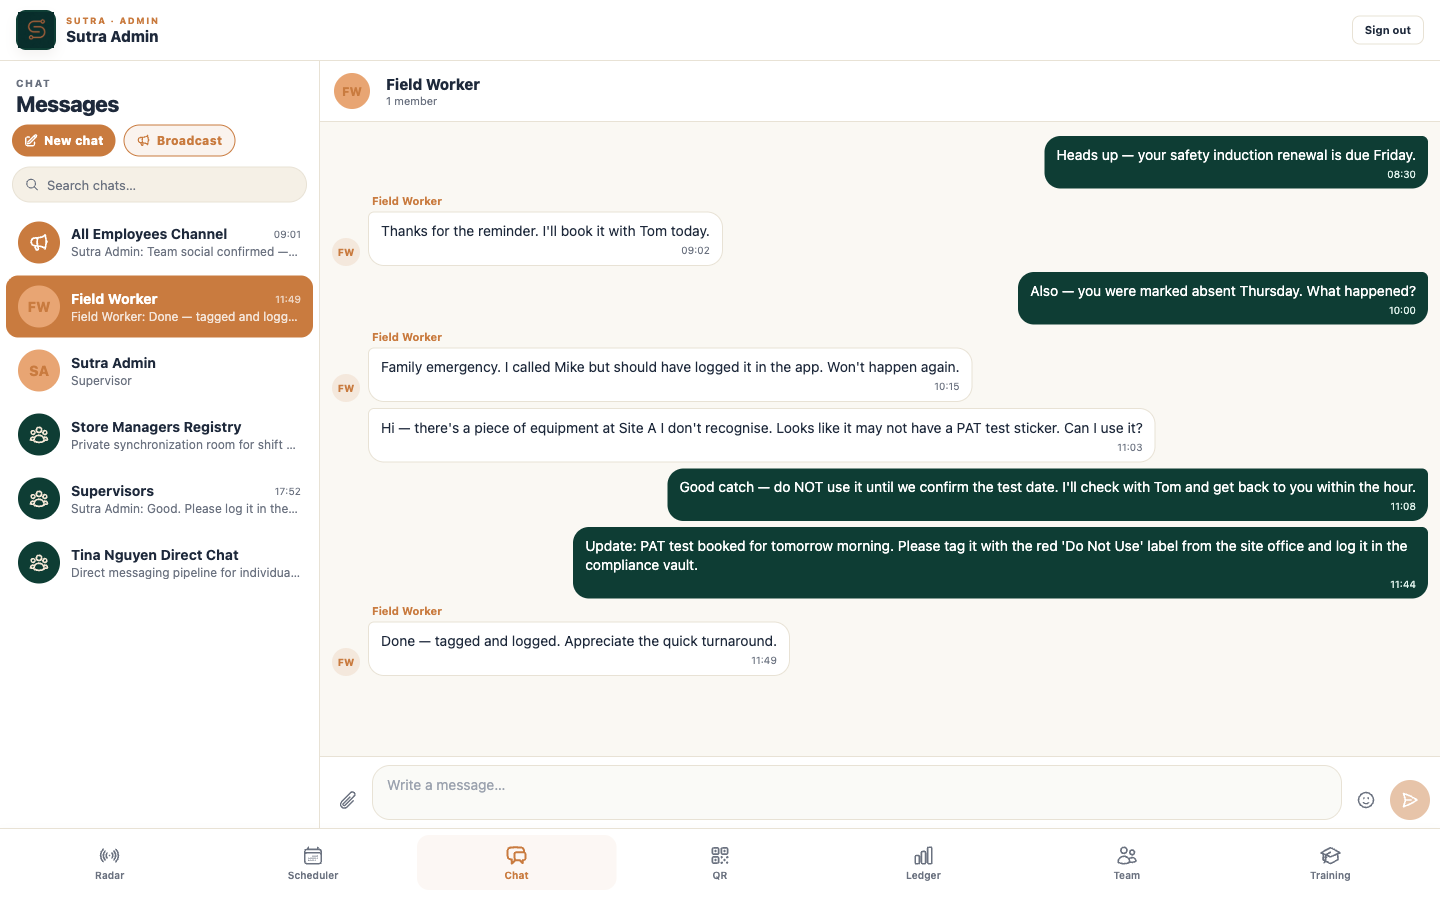The width and height of the screenshot is (1440, 900).
Task: Switch to the Scheduler tab
Action: tap(313, 863)
